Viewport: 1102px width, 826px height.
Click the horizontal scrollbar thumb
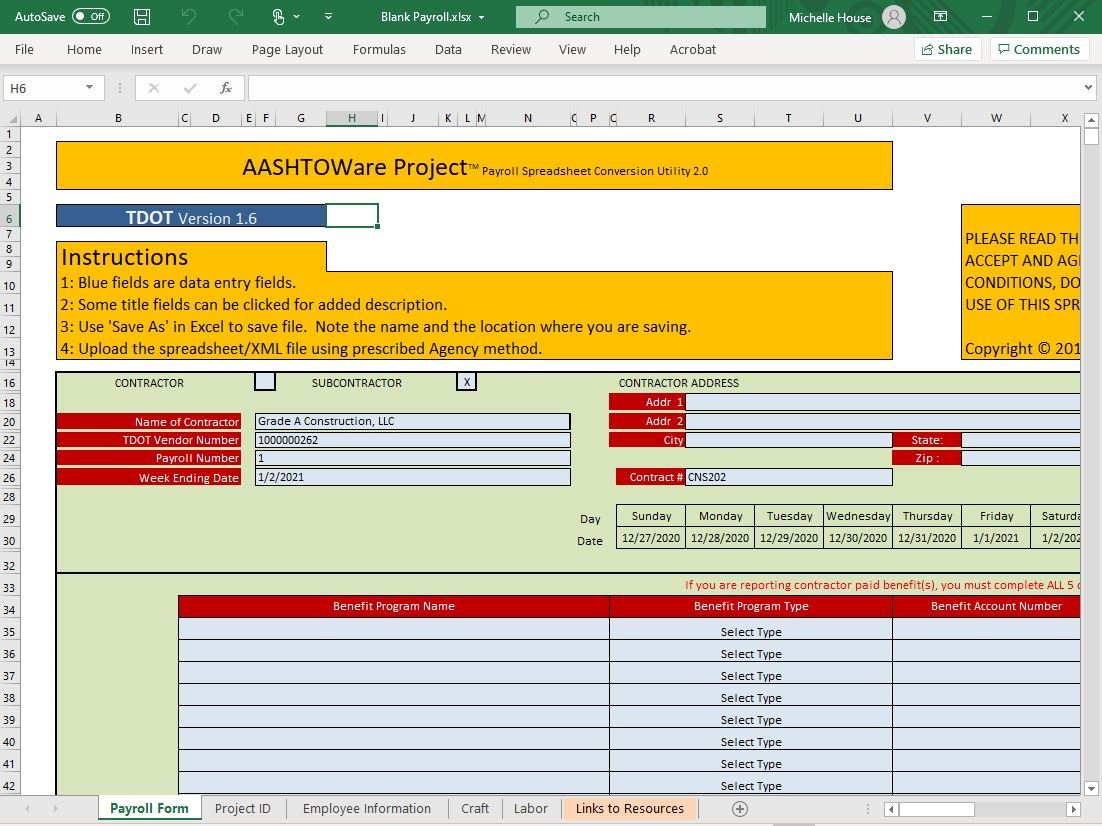pos(936,809)
